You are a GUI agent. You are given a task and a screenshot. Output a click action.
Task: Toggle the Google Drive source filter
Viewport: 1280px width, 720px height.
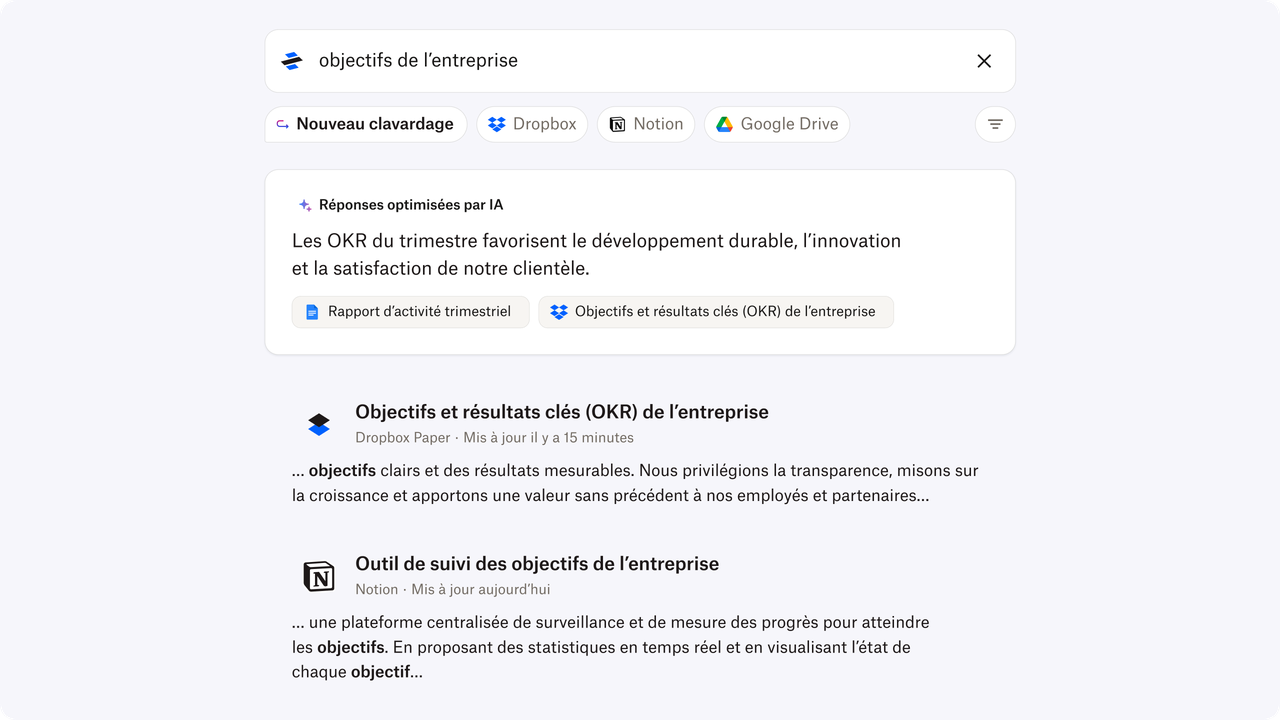tap(777, 123)
